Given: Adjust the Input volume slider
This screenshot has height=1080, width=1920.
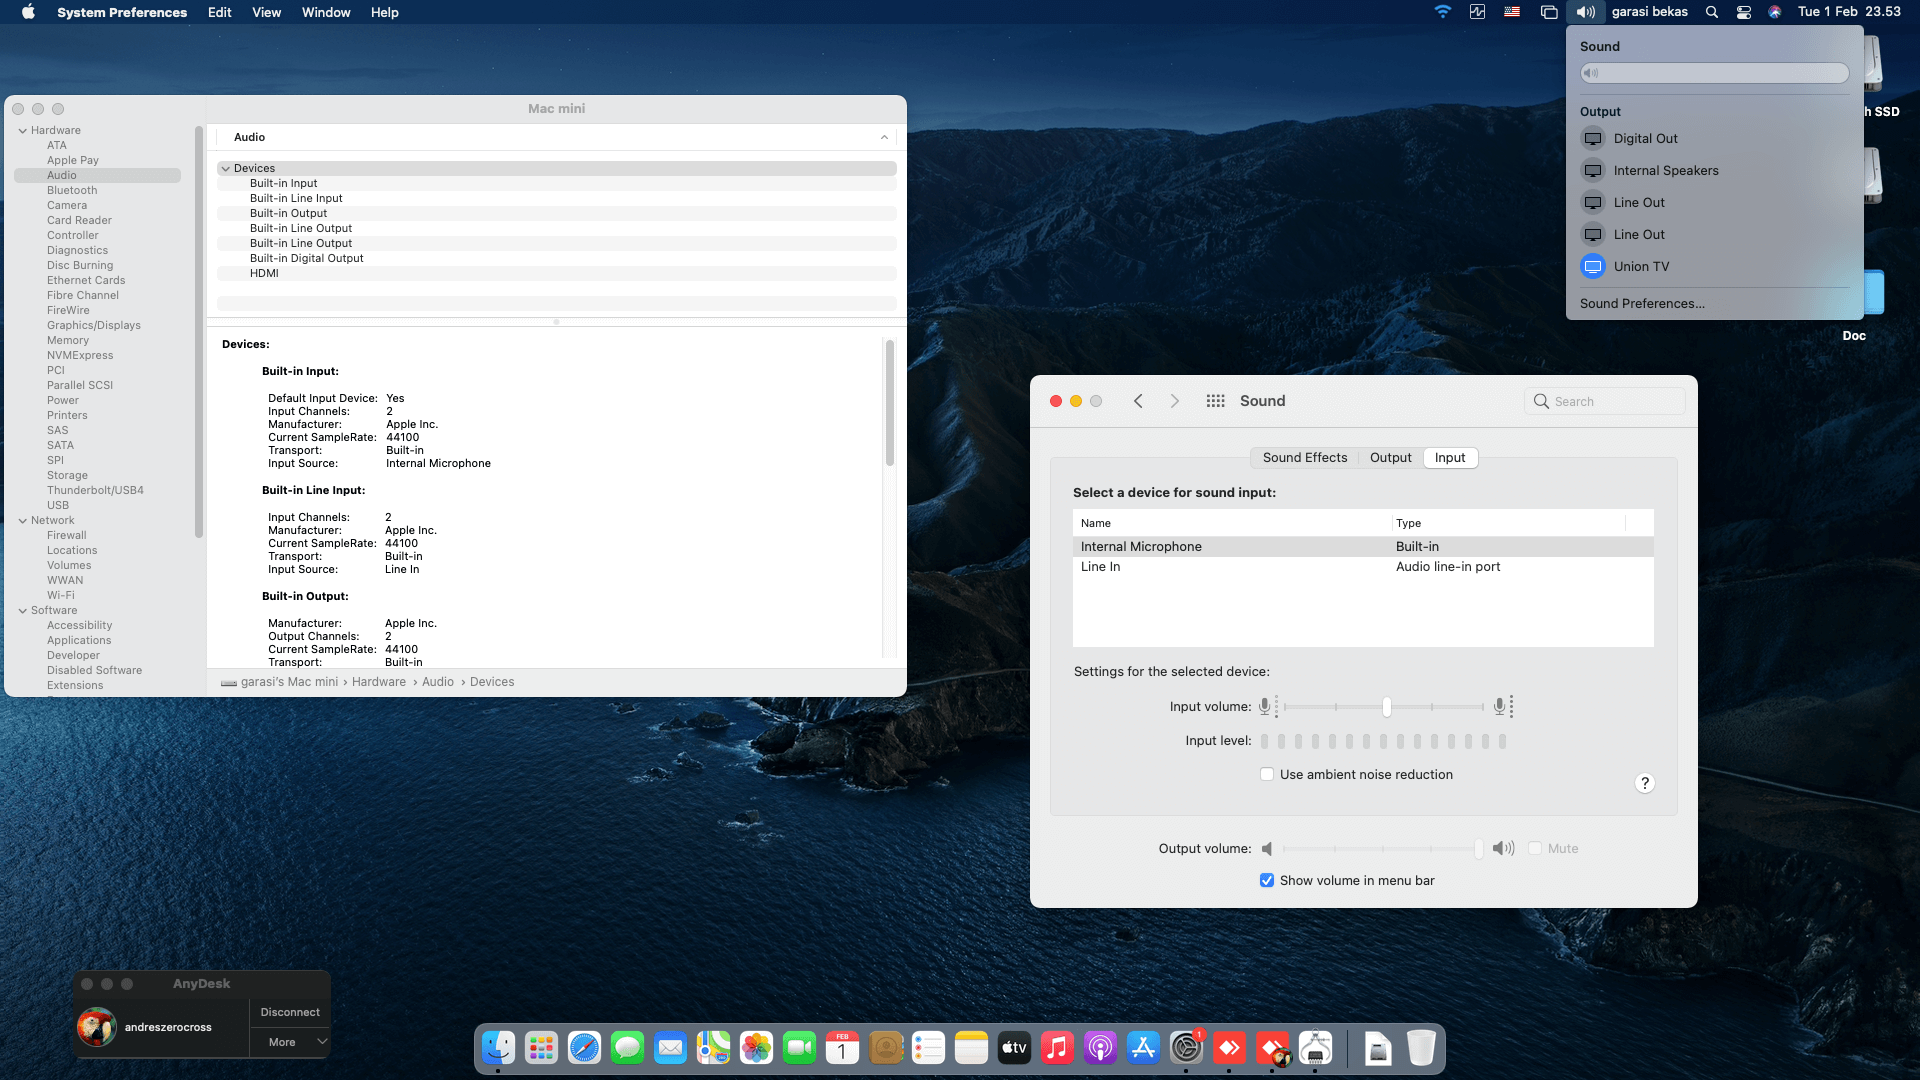Looking at the screenshot, I should point(1386,706).
